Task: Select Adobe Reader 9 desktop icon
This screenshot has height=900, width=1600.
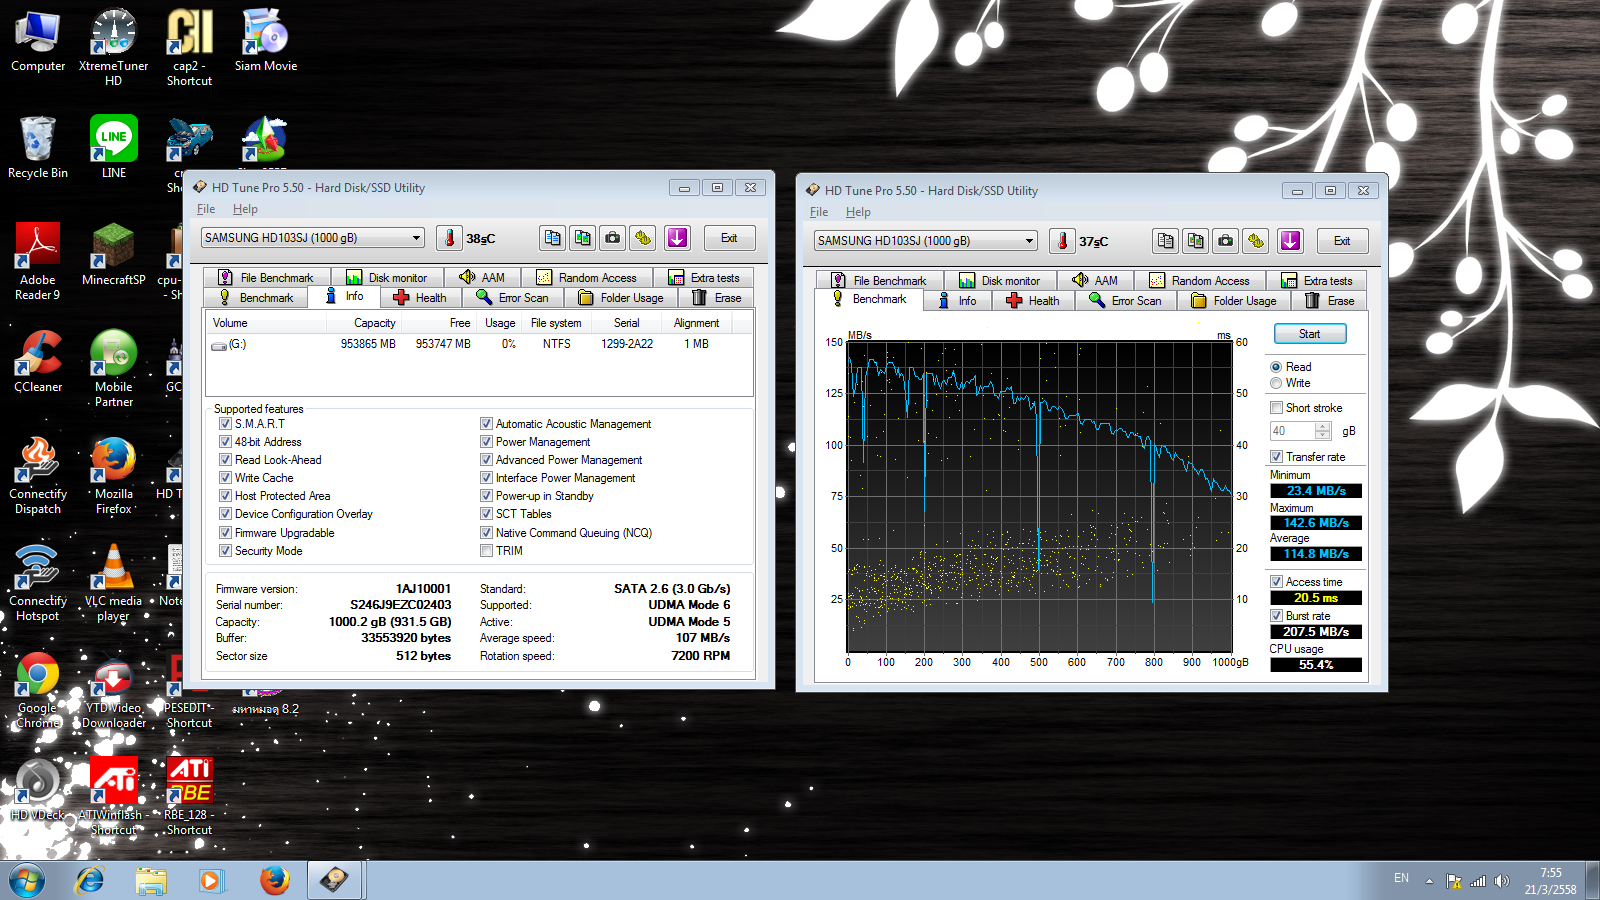Action: click(38, 261)
